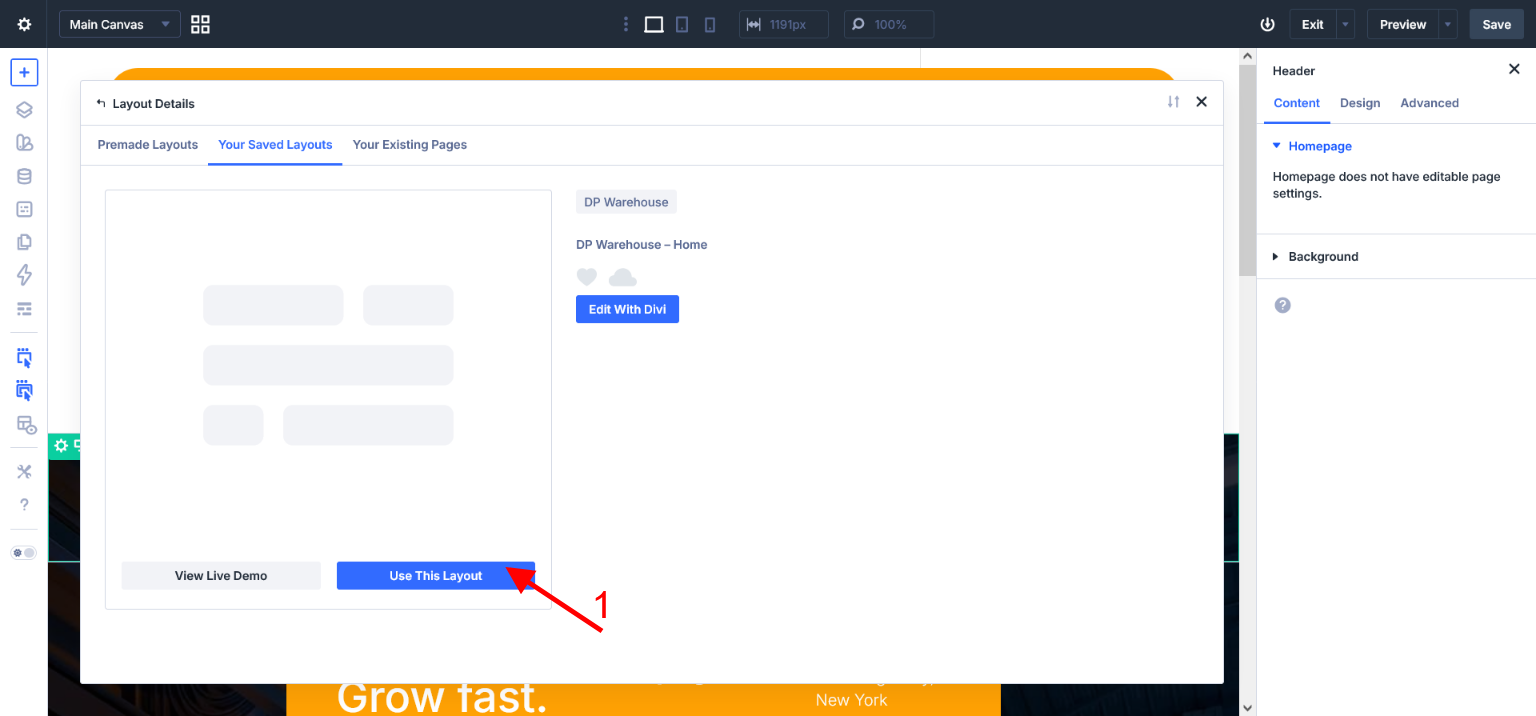
Task: Click the sort arrows icon in Layout Details
Action: pos(1173,102)
